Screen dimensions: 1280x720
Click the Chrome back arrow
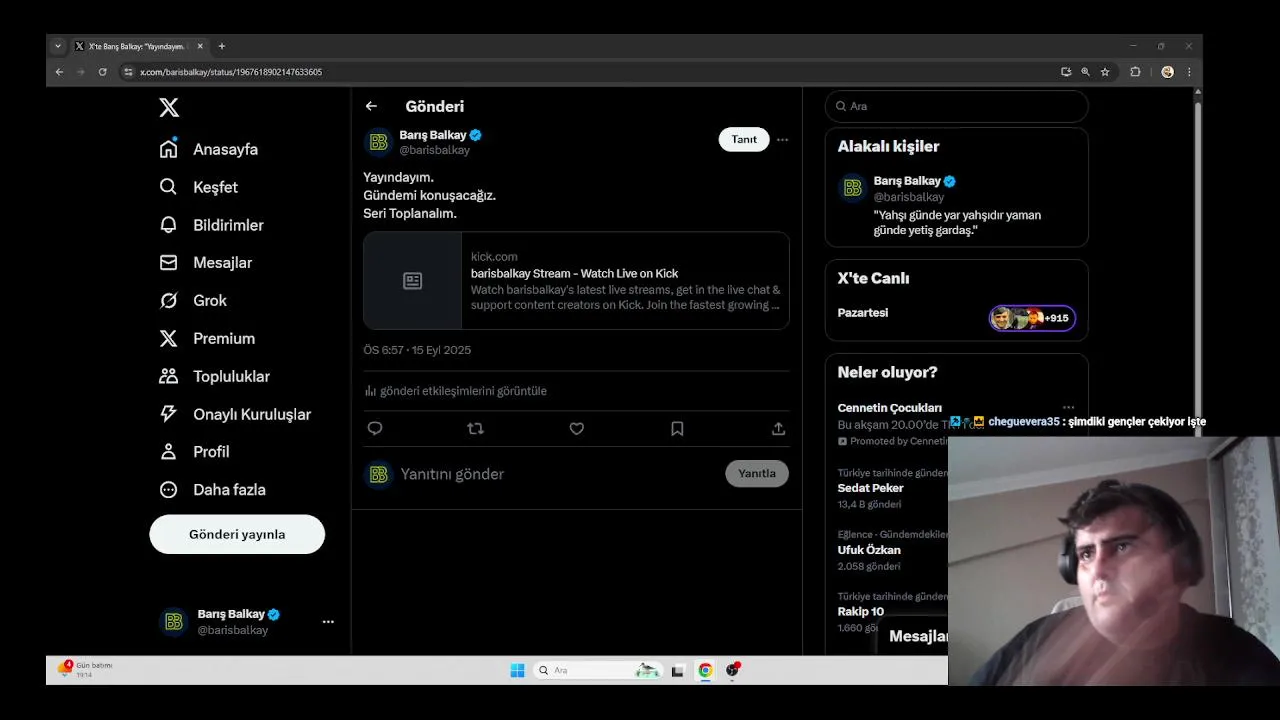59,72
